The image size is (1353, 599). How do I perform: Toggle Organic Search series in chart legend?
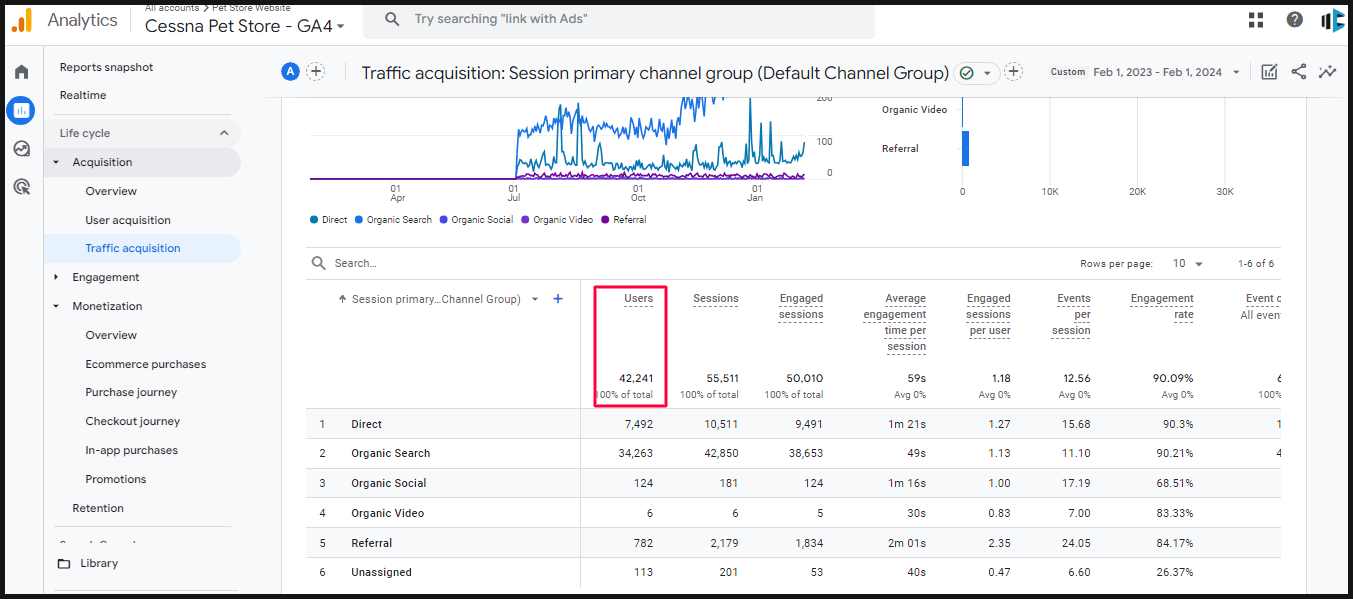click(393, 220)
